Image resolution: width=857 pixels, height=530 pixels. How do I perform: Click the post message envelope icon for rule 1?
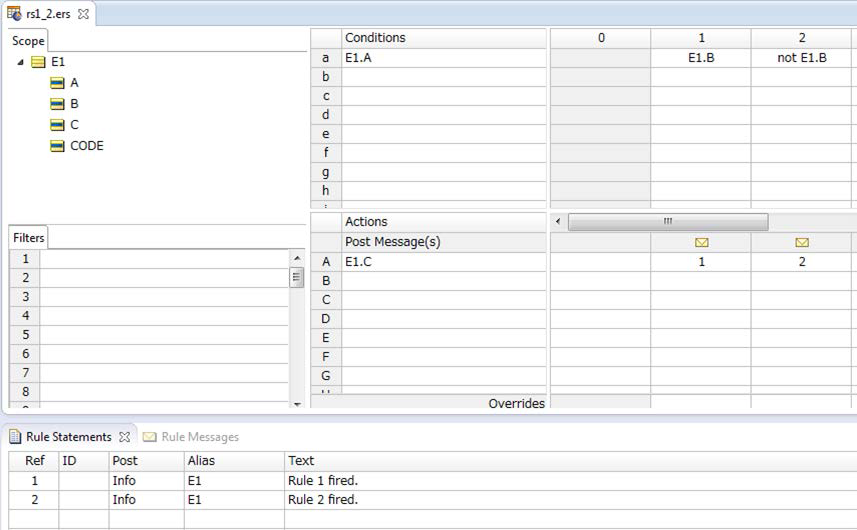coord(701,243)
